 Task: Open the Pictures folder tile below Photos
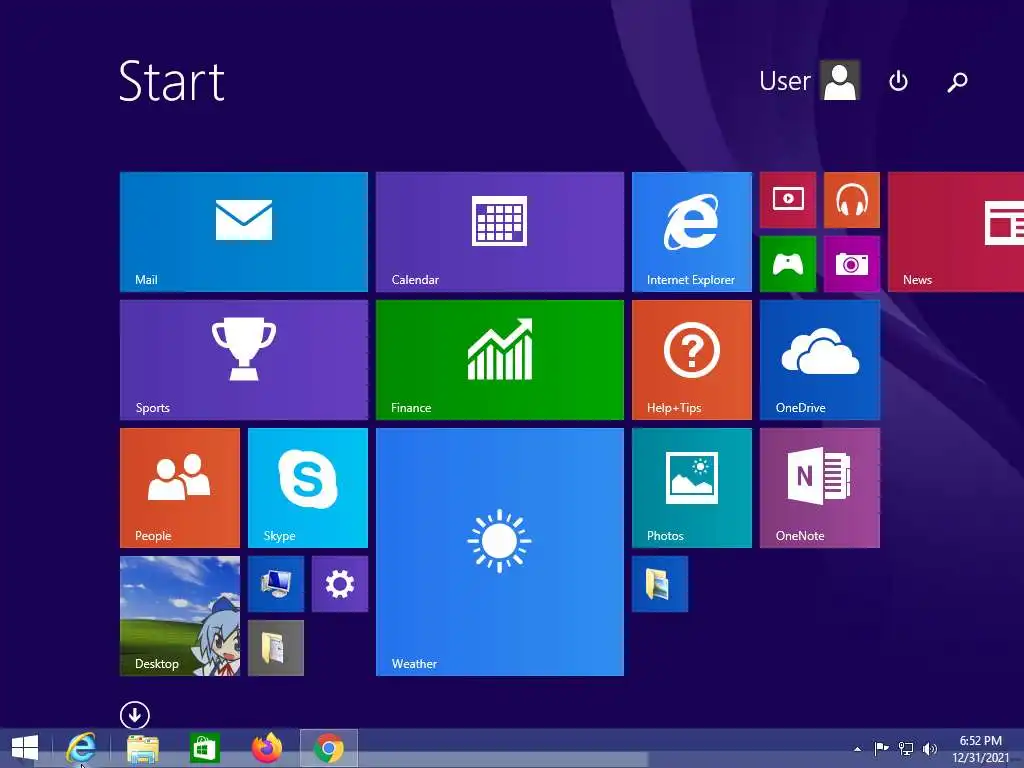pos(660,584)
